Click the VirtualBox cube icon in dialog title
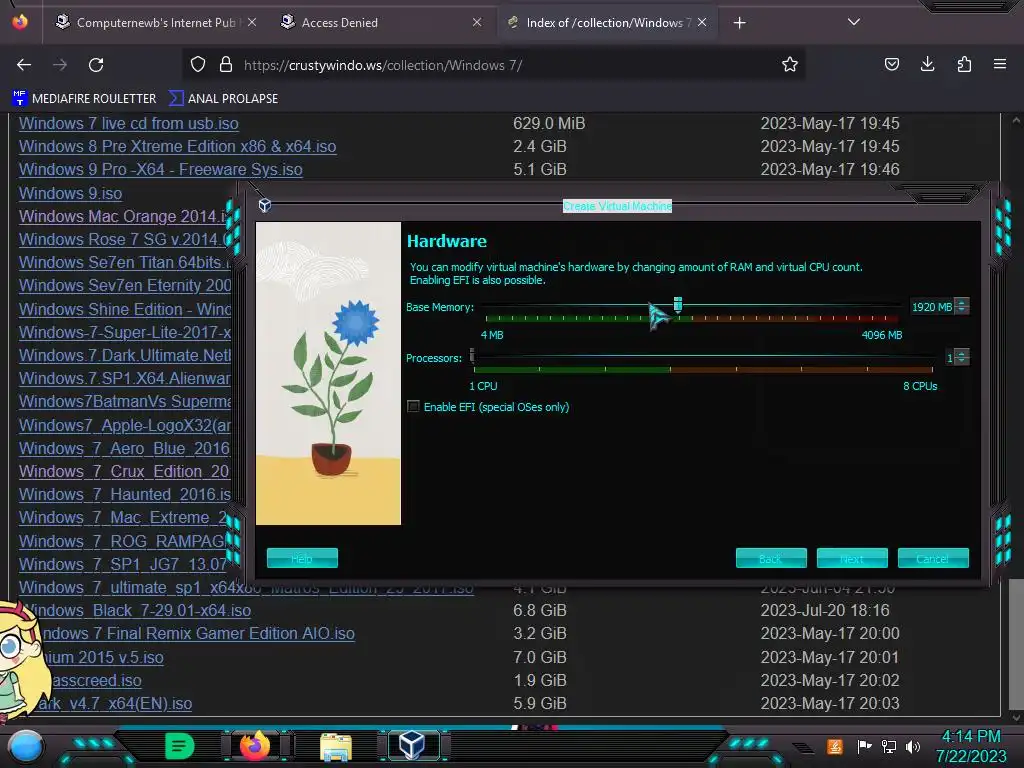This screenshot has height=768, width=1024. click(x=264, y=206)
